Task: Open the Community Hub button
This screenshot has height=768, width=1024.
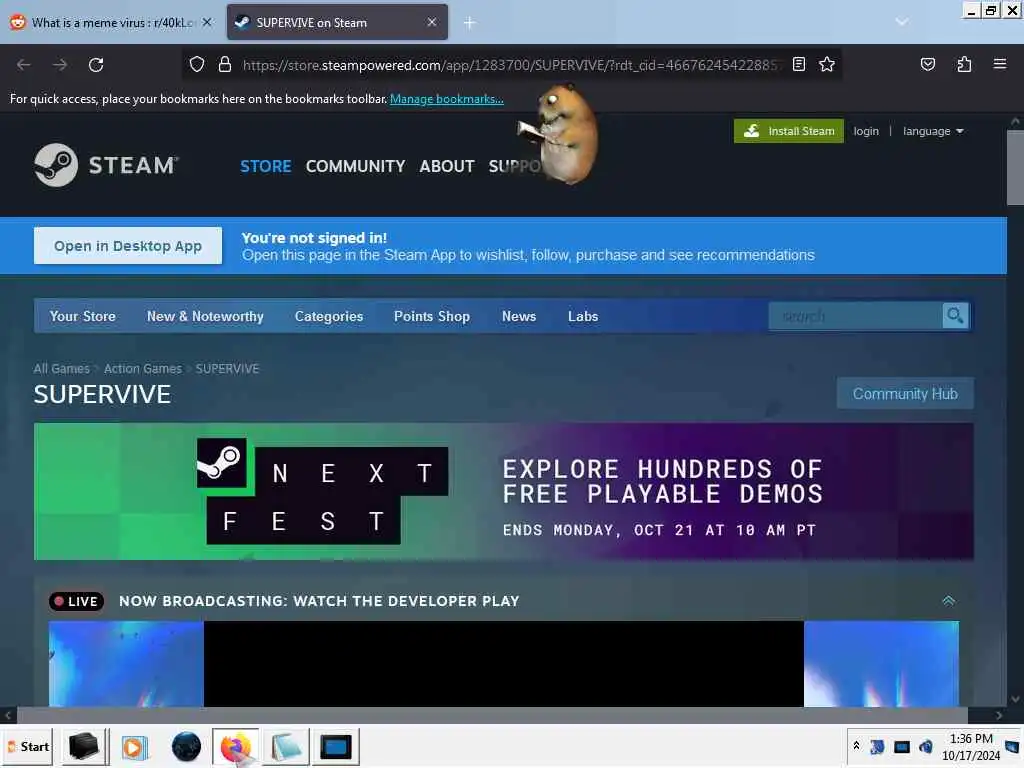Action: (x=905, y=394)
